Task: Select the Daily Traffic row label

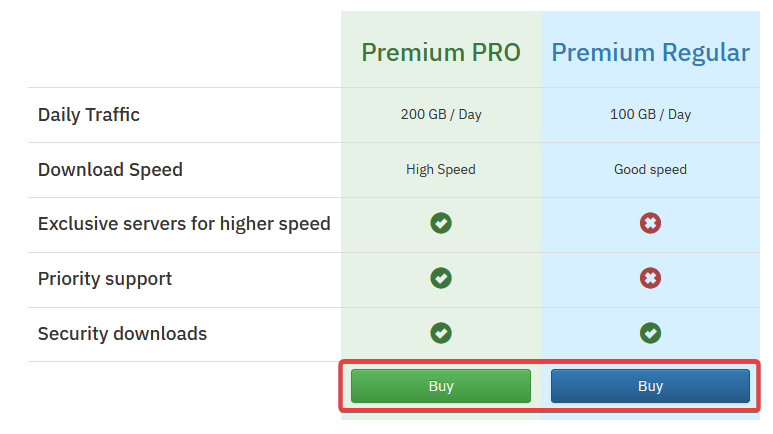Action: pyautogui.click(x=89, y=115)
